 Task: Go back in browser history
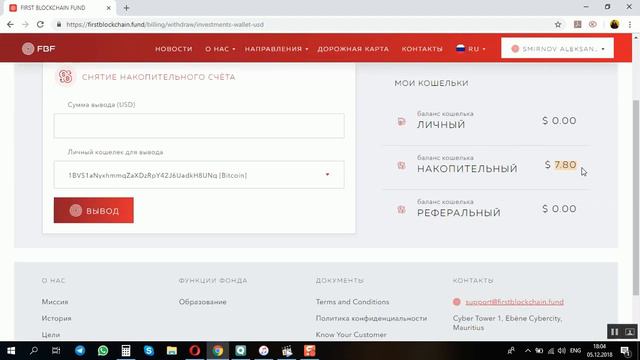(x=10, y=24)
